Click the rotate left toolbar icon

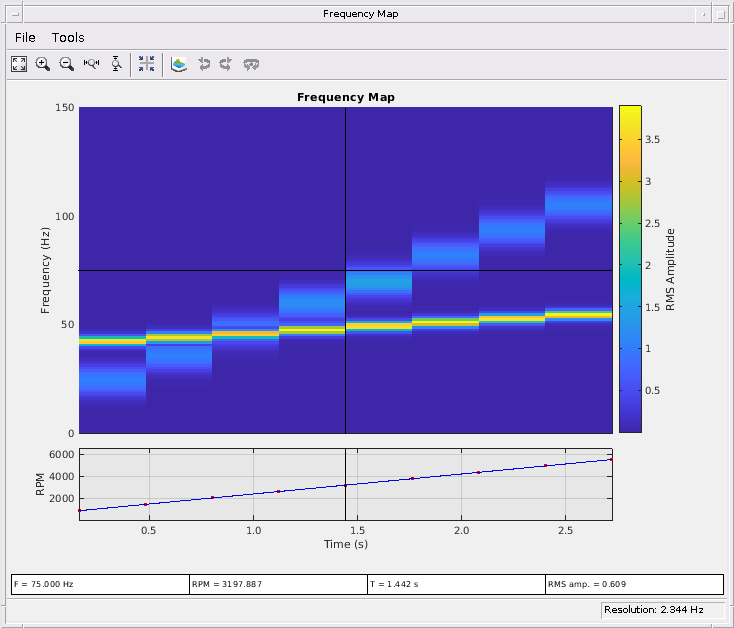(x=204, y=64)
